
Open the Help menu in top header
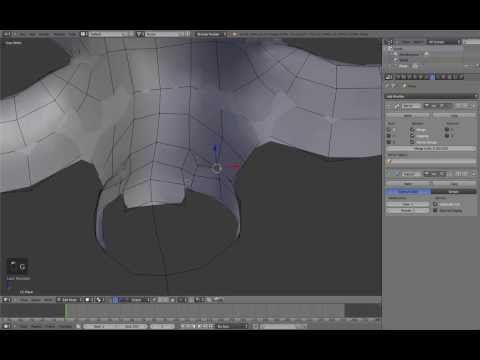pos(73,34)
